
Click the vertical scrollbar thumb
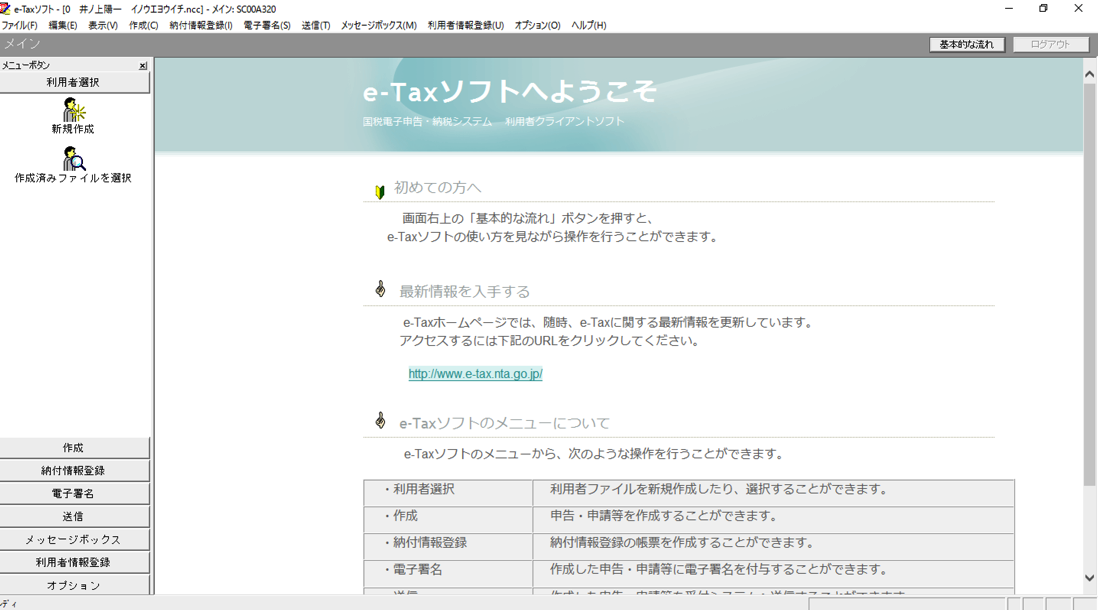click(1090, 284)
